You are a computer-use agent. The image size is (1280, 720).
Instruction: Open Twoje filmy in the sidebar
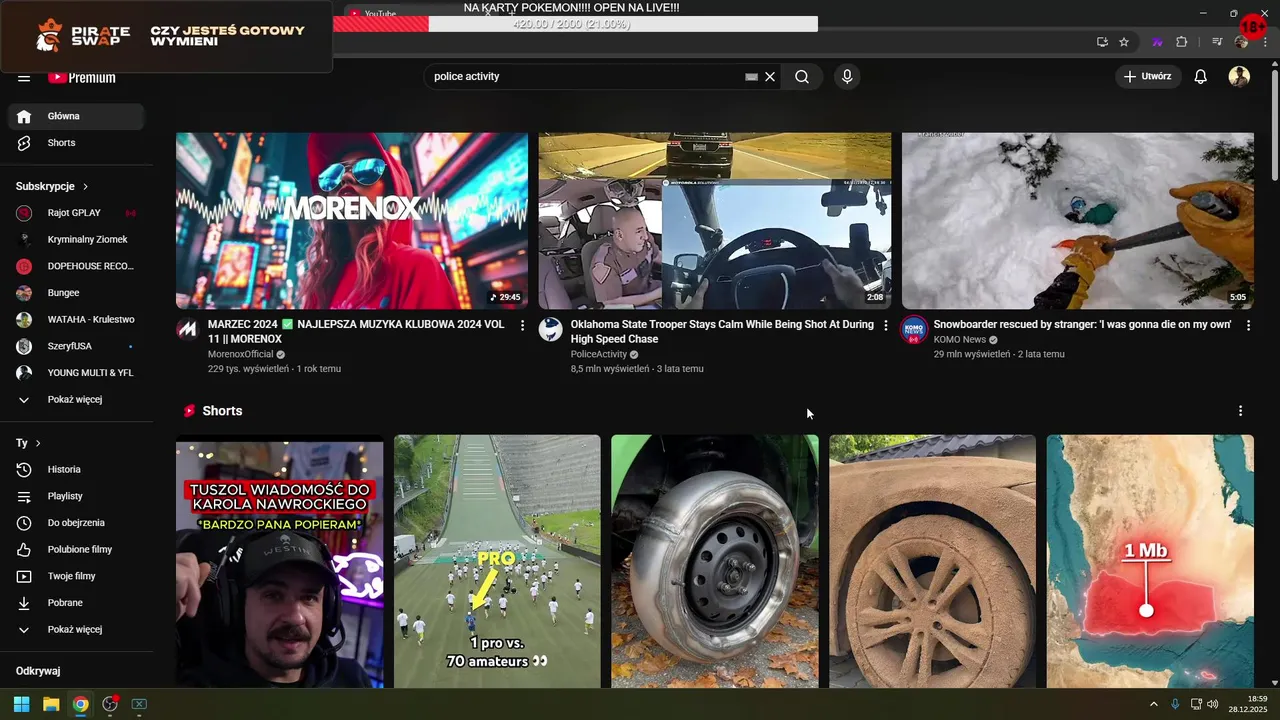click(76, 576)
